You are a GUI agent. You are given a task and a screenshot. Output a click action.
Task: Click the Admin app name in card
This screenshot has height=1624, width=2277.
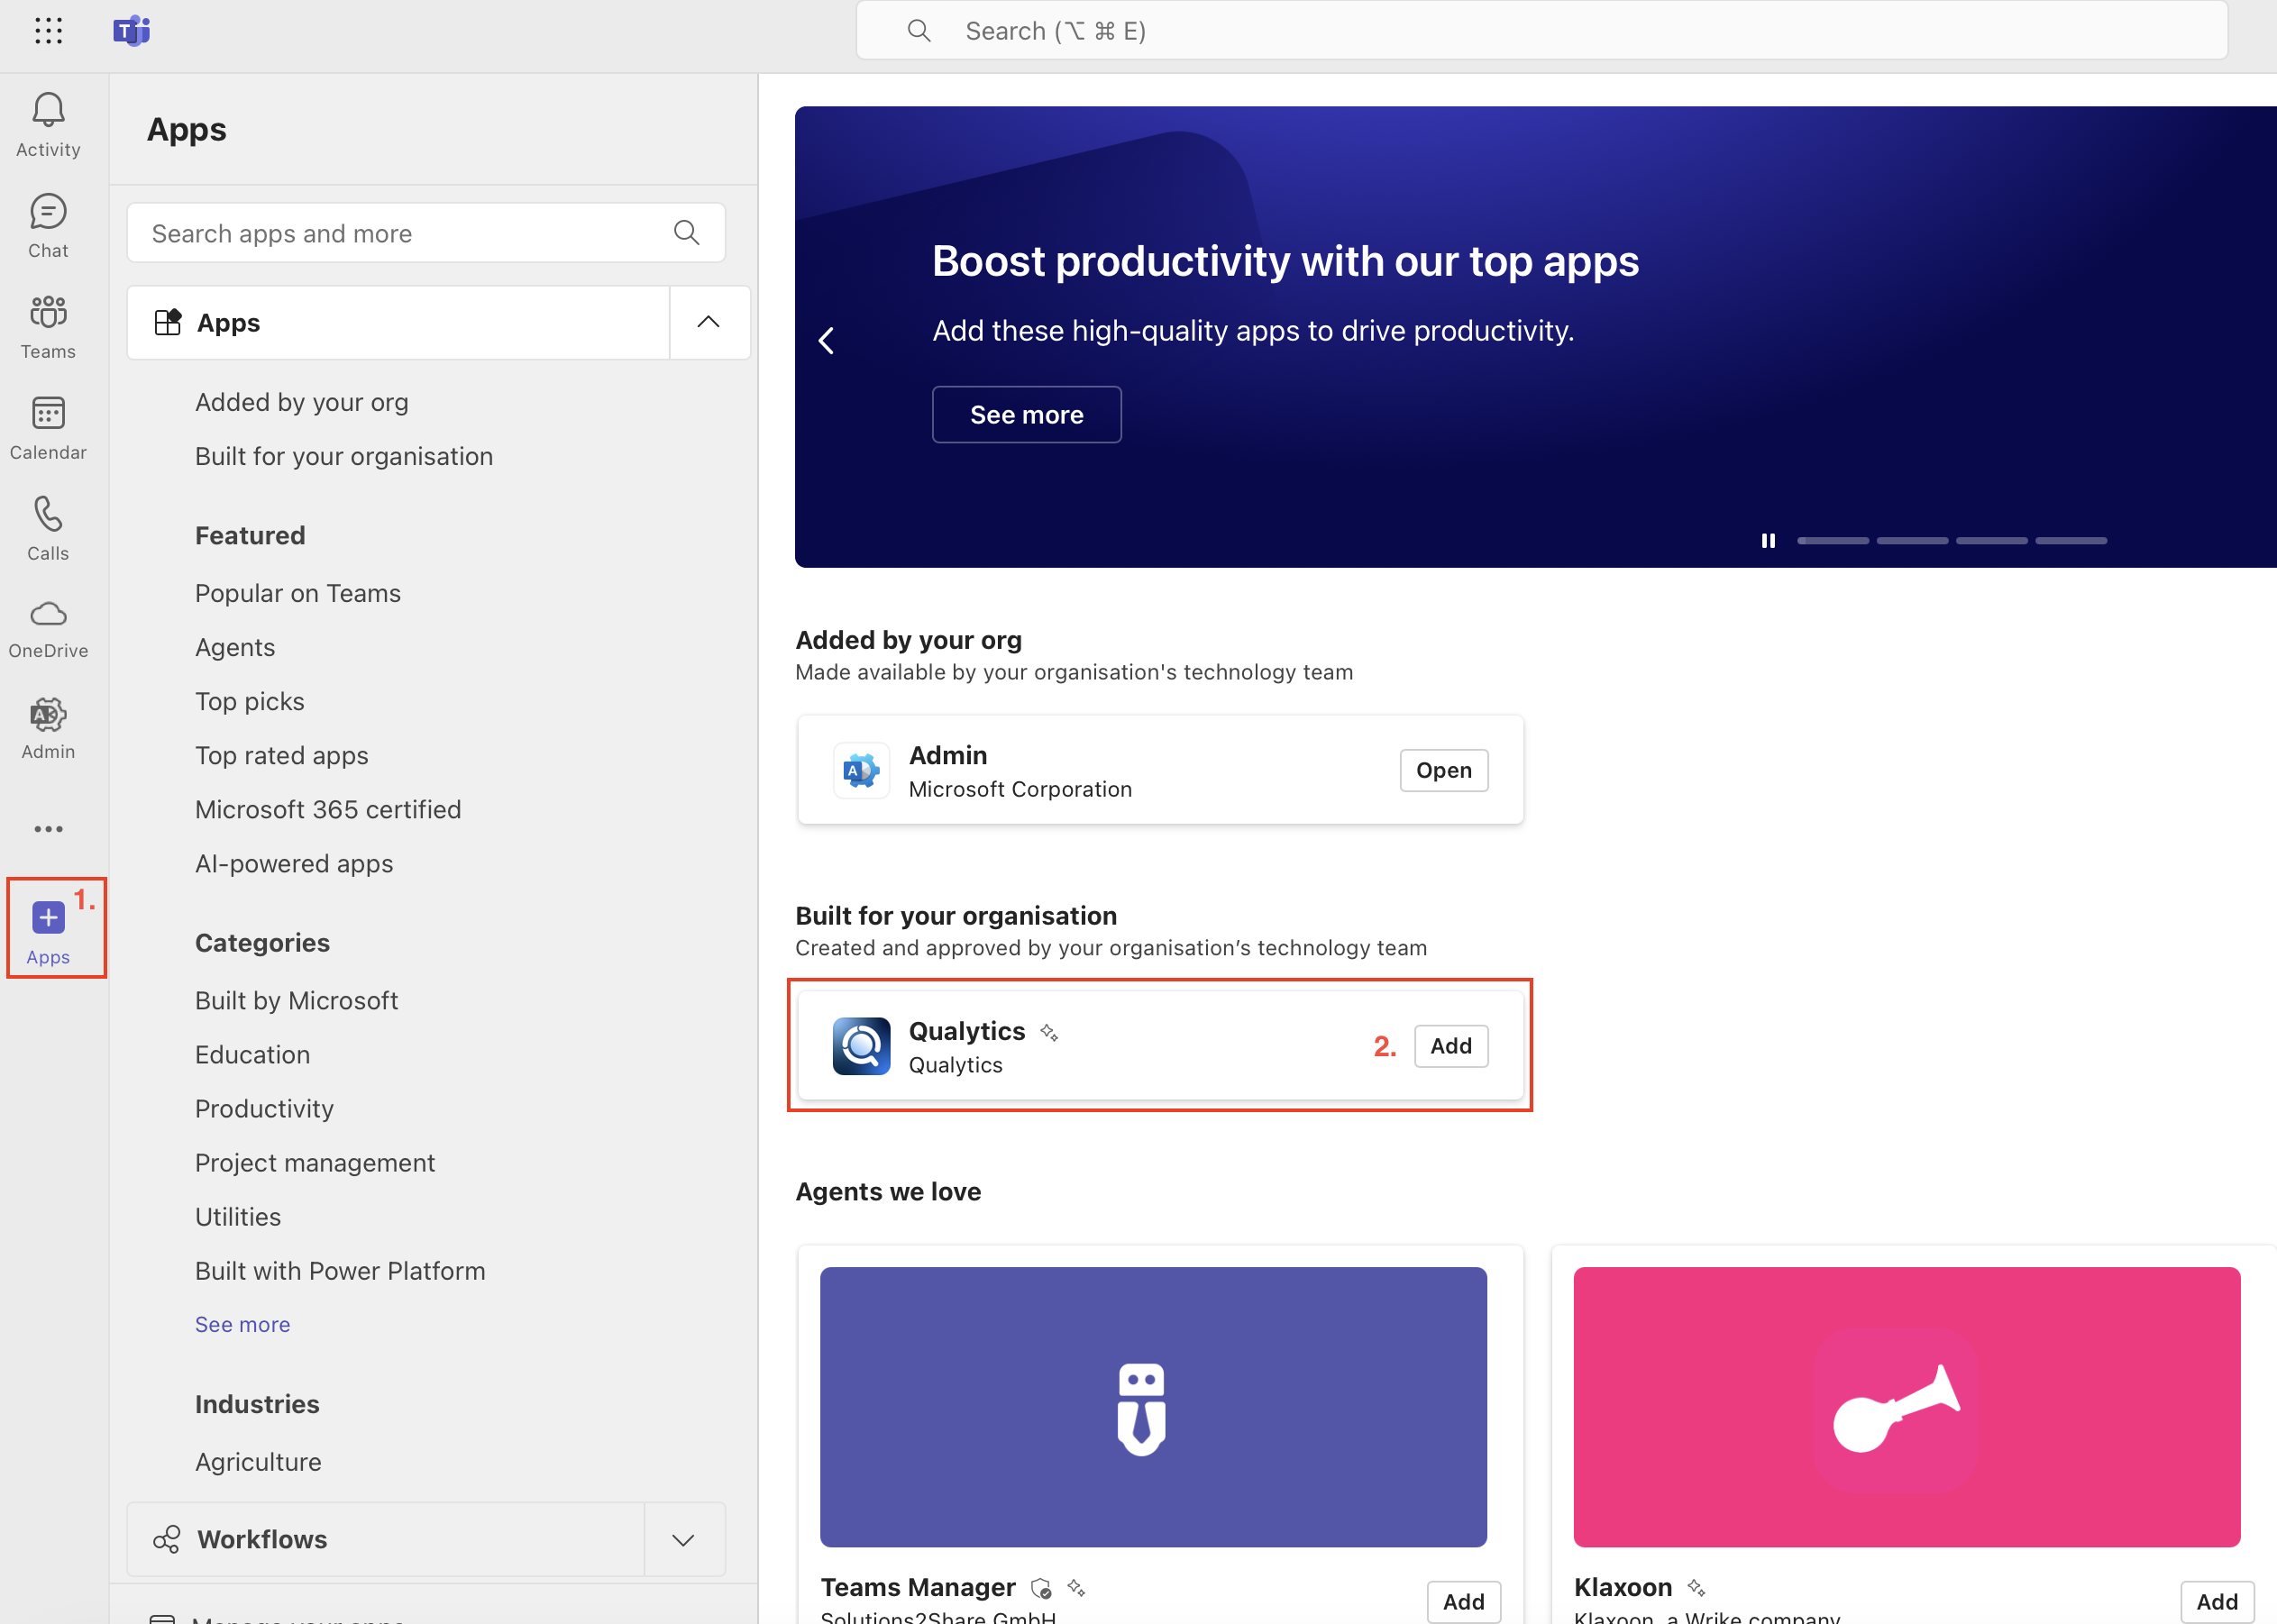pos(947,755)
